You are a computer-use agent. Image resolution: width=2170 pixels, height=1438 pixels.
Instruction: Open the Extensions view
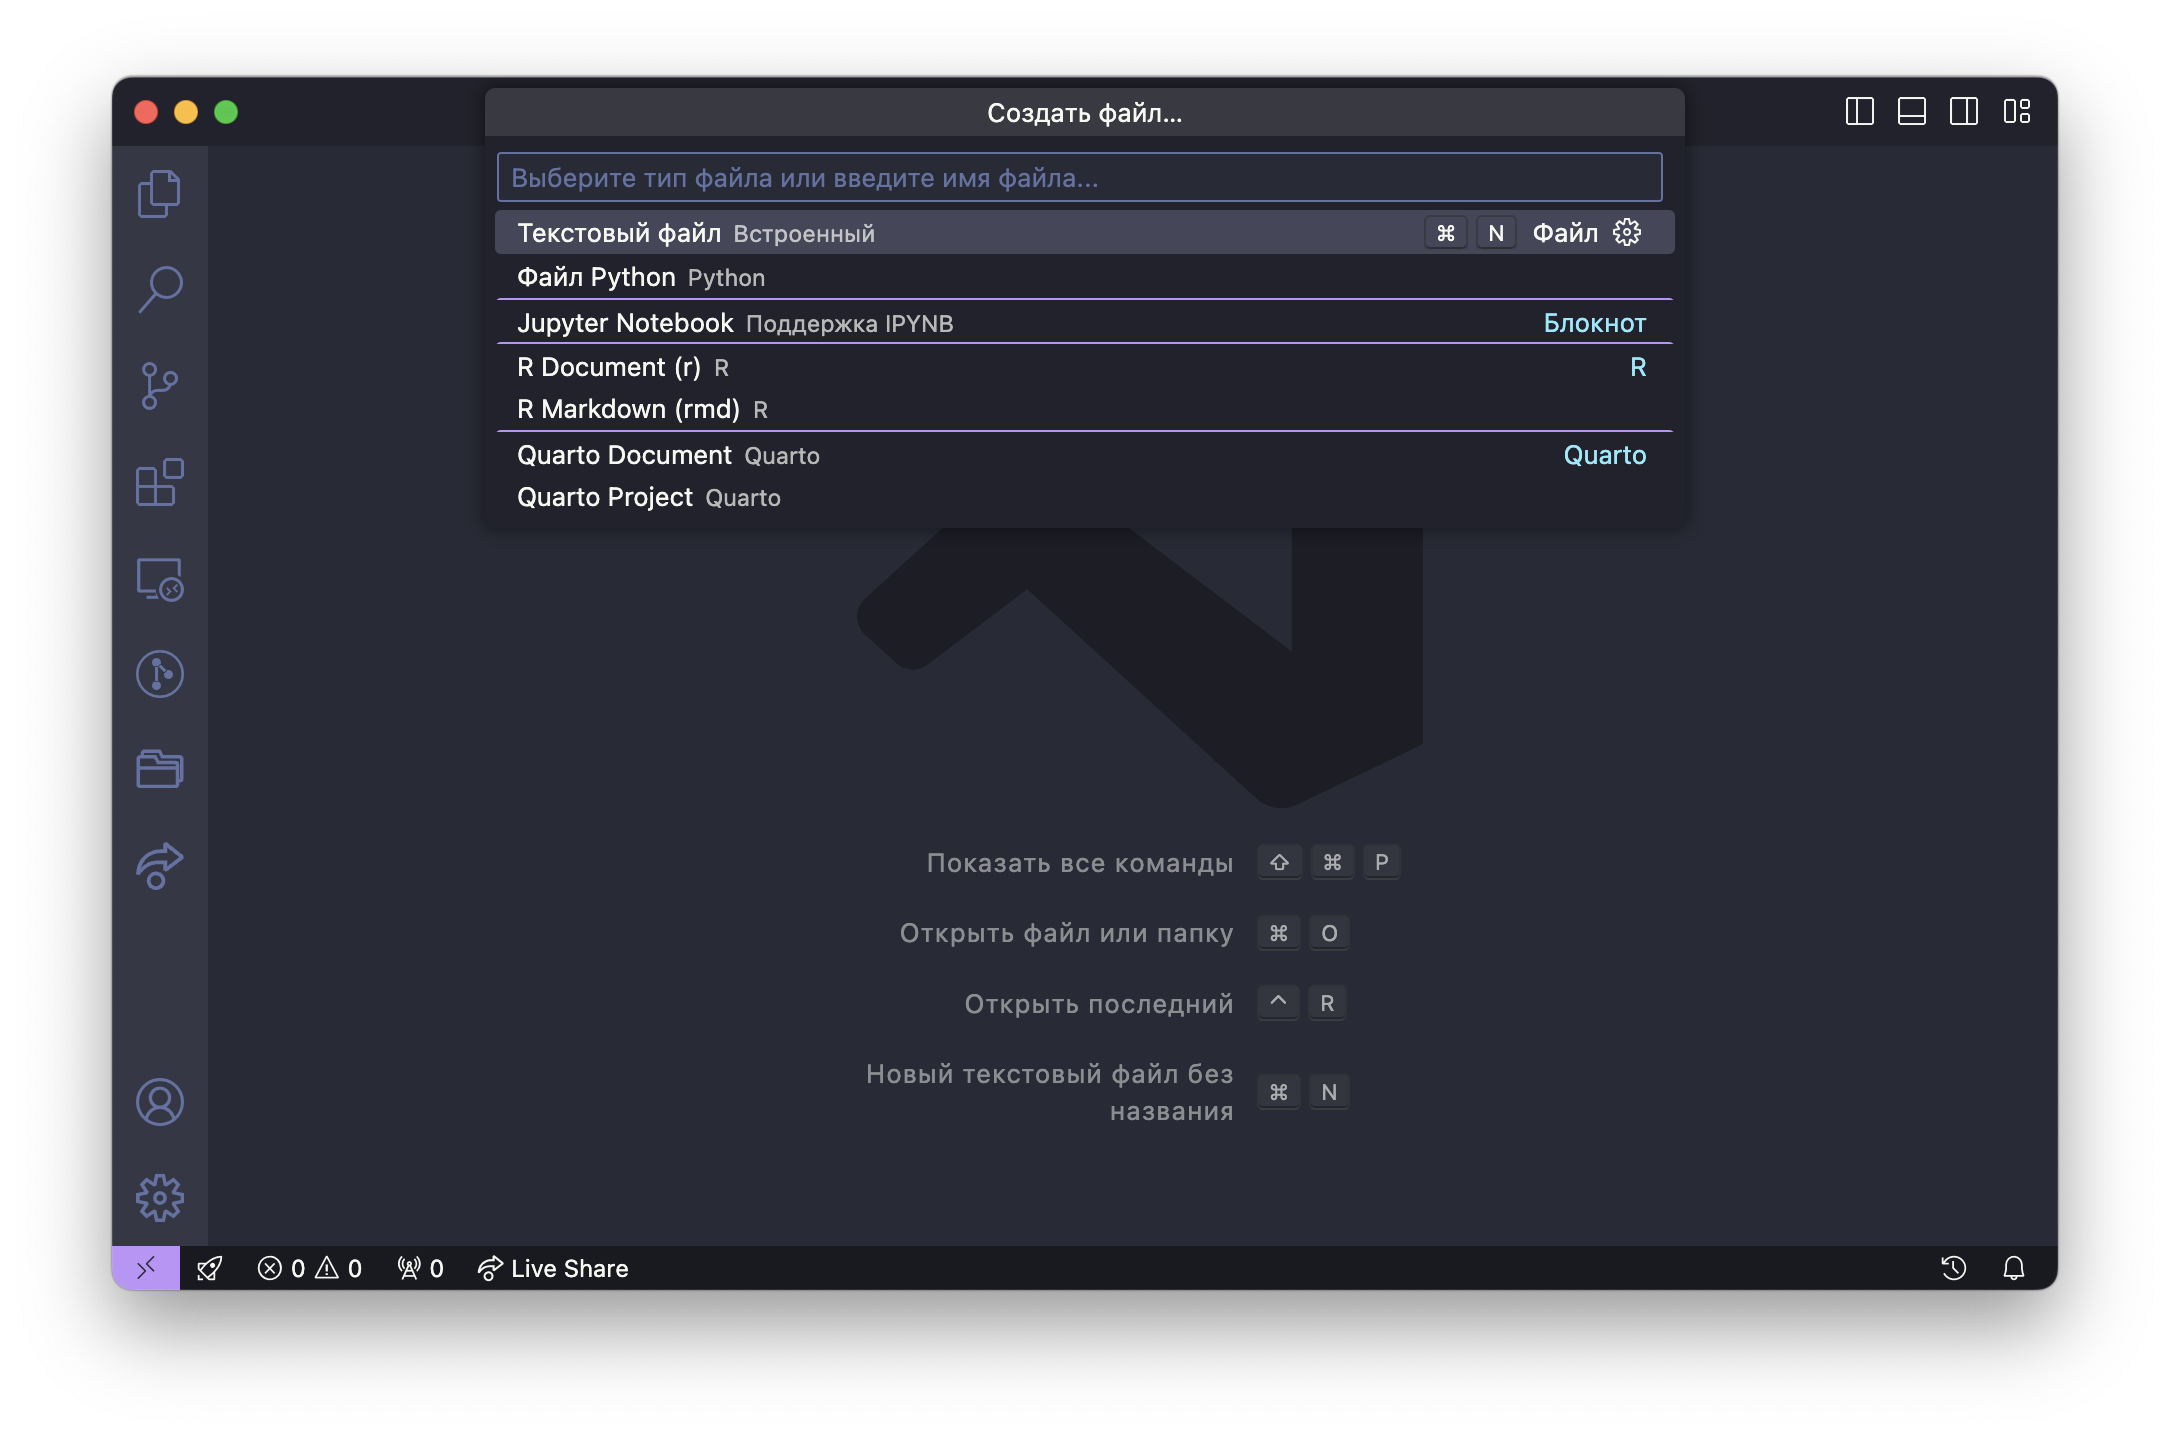(159, 483)
